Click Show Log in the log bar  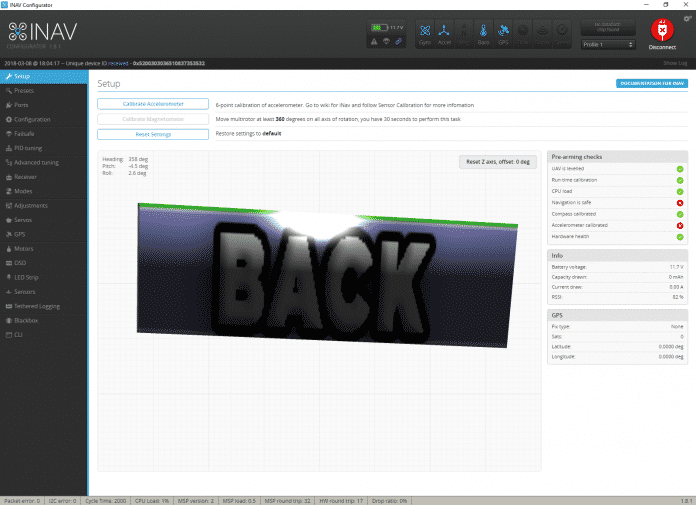[675, 62]
